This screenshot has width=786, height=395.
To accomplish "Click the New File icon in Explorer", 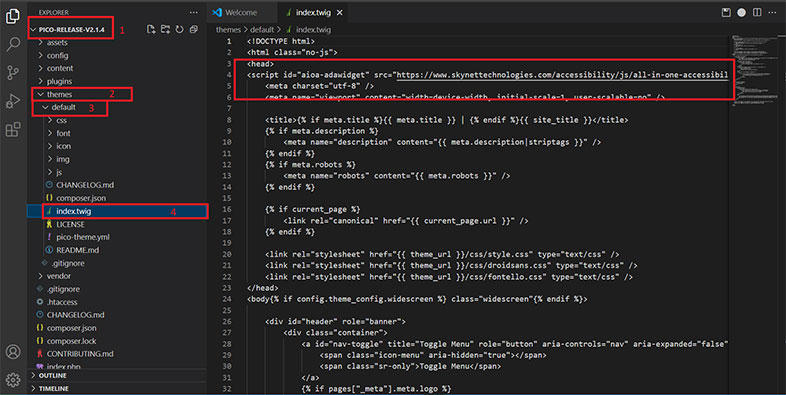I will tap(151, 30).
